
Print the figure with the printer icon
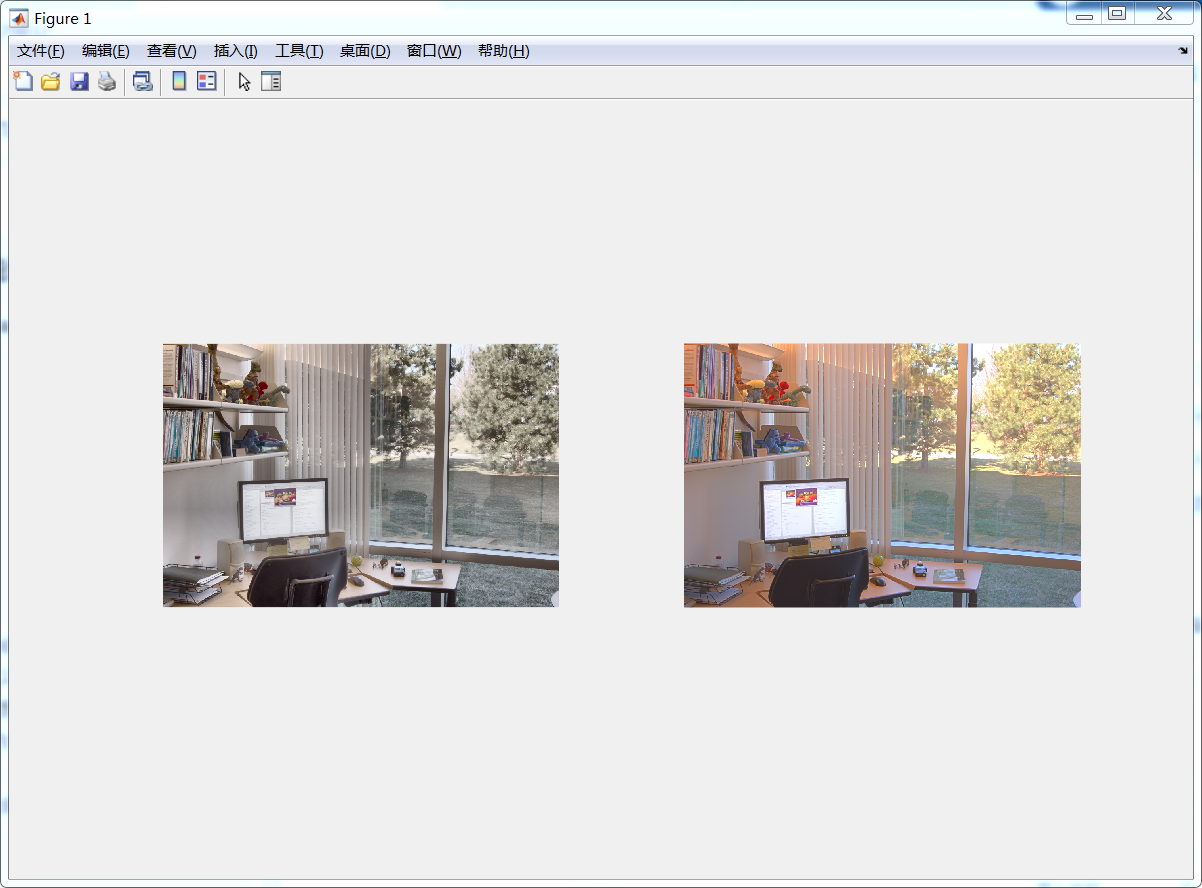pyautogui.click(x=107, y=82)
